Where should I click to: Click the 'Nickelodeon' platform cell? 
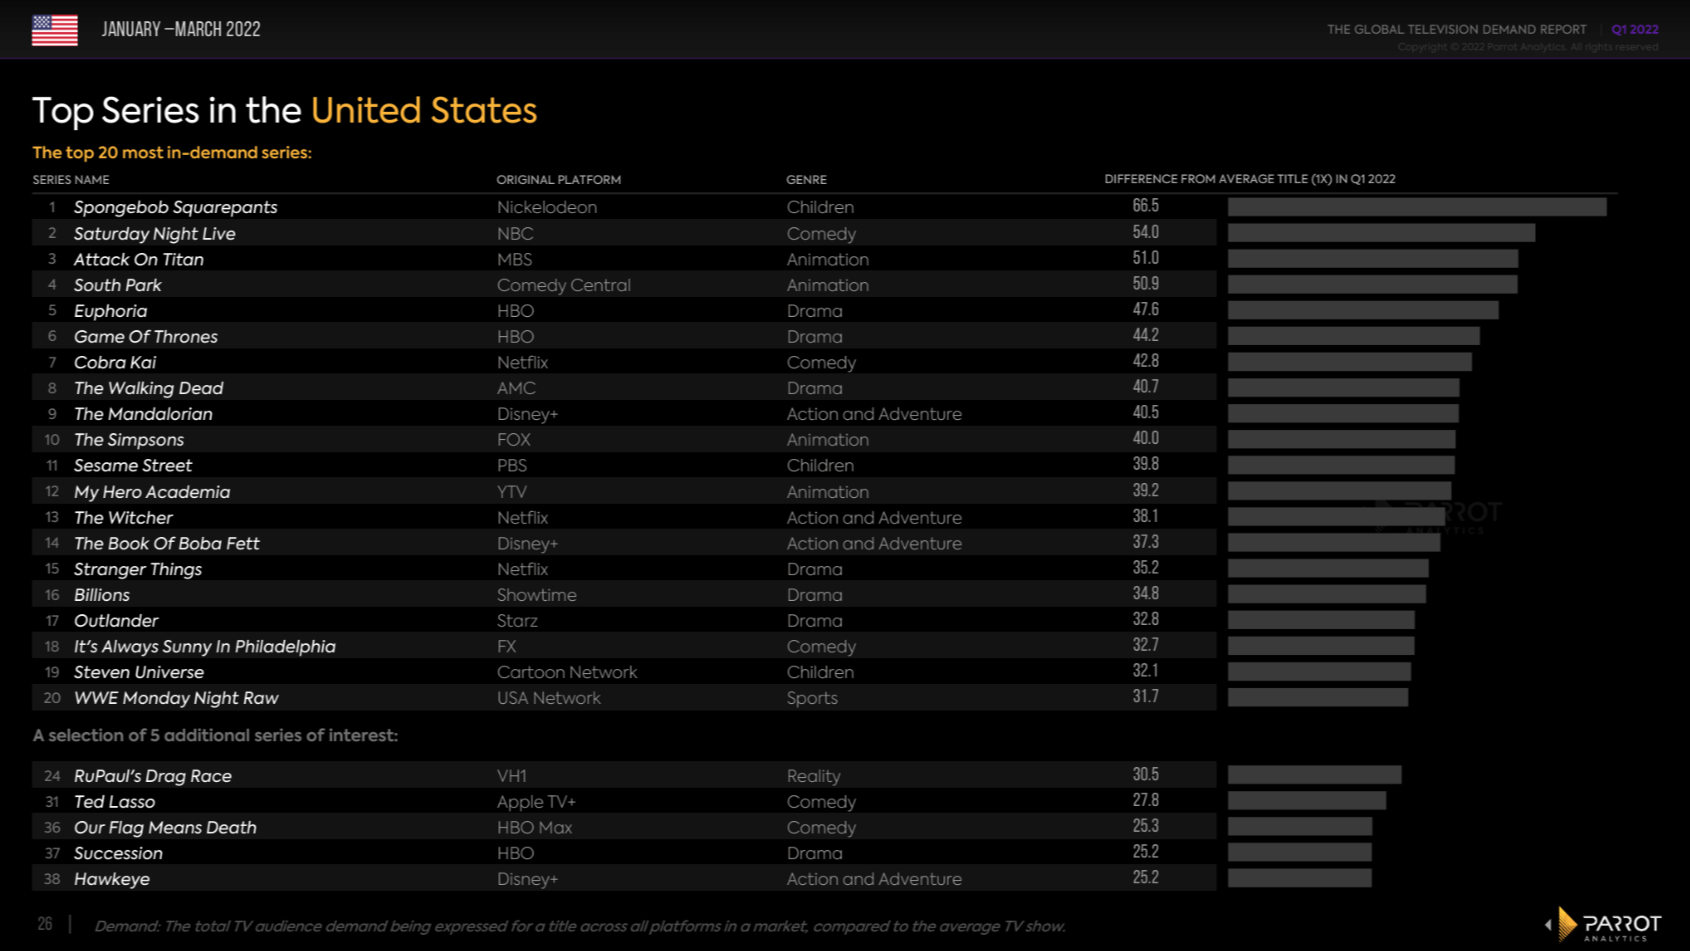pyautogui.click(x=547, y=207)
